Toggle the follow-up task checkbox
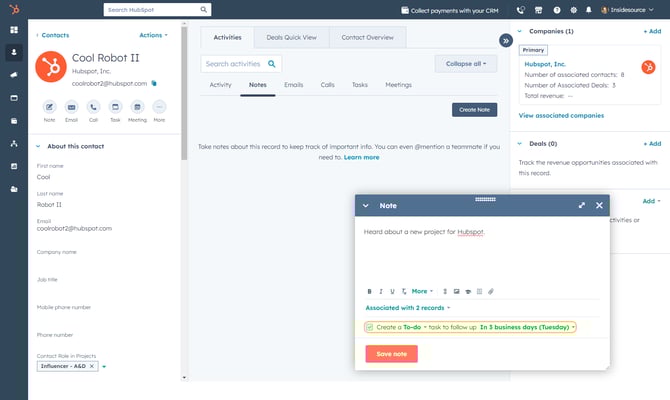The height and width of the screenshot is (400, 670). (370, 327)
